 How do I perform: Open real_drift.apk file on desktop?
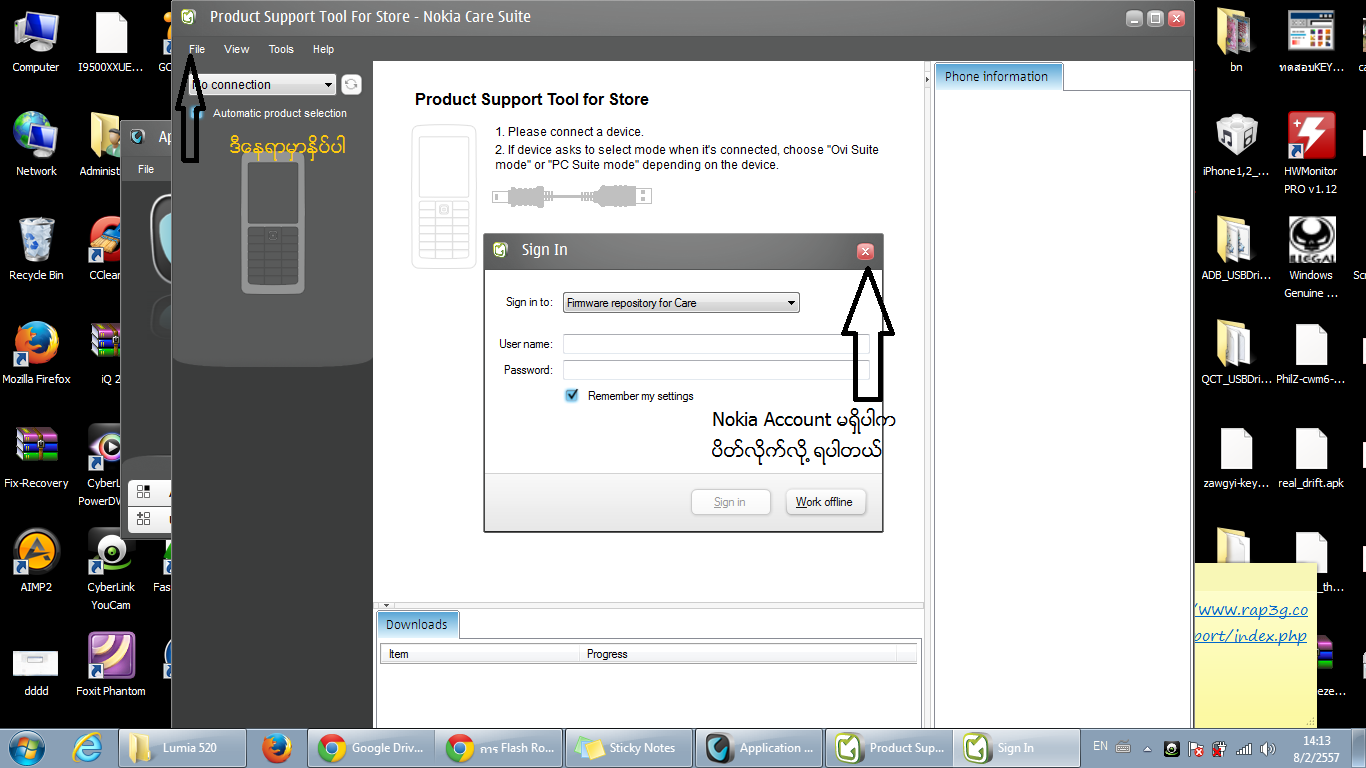[1310, 457]
